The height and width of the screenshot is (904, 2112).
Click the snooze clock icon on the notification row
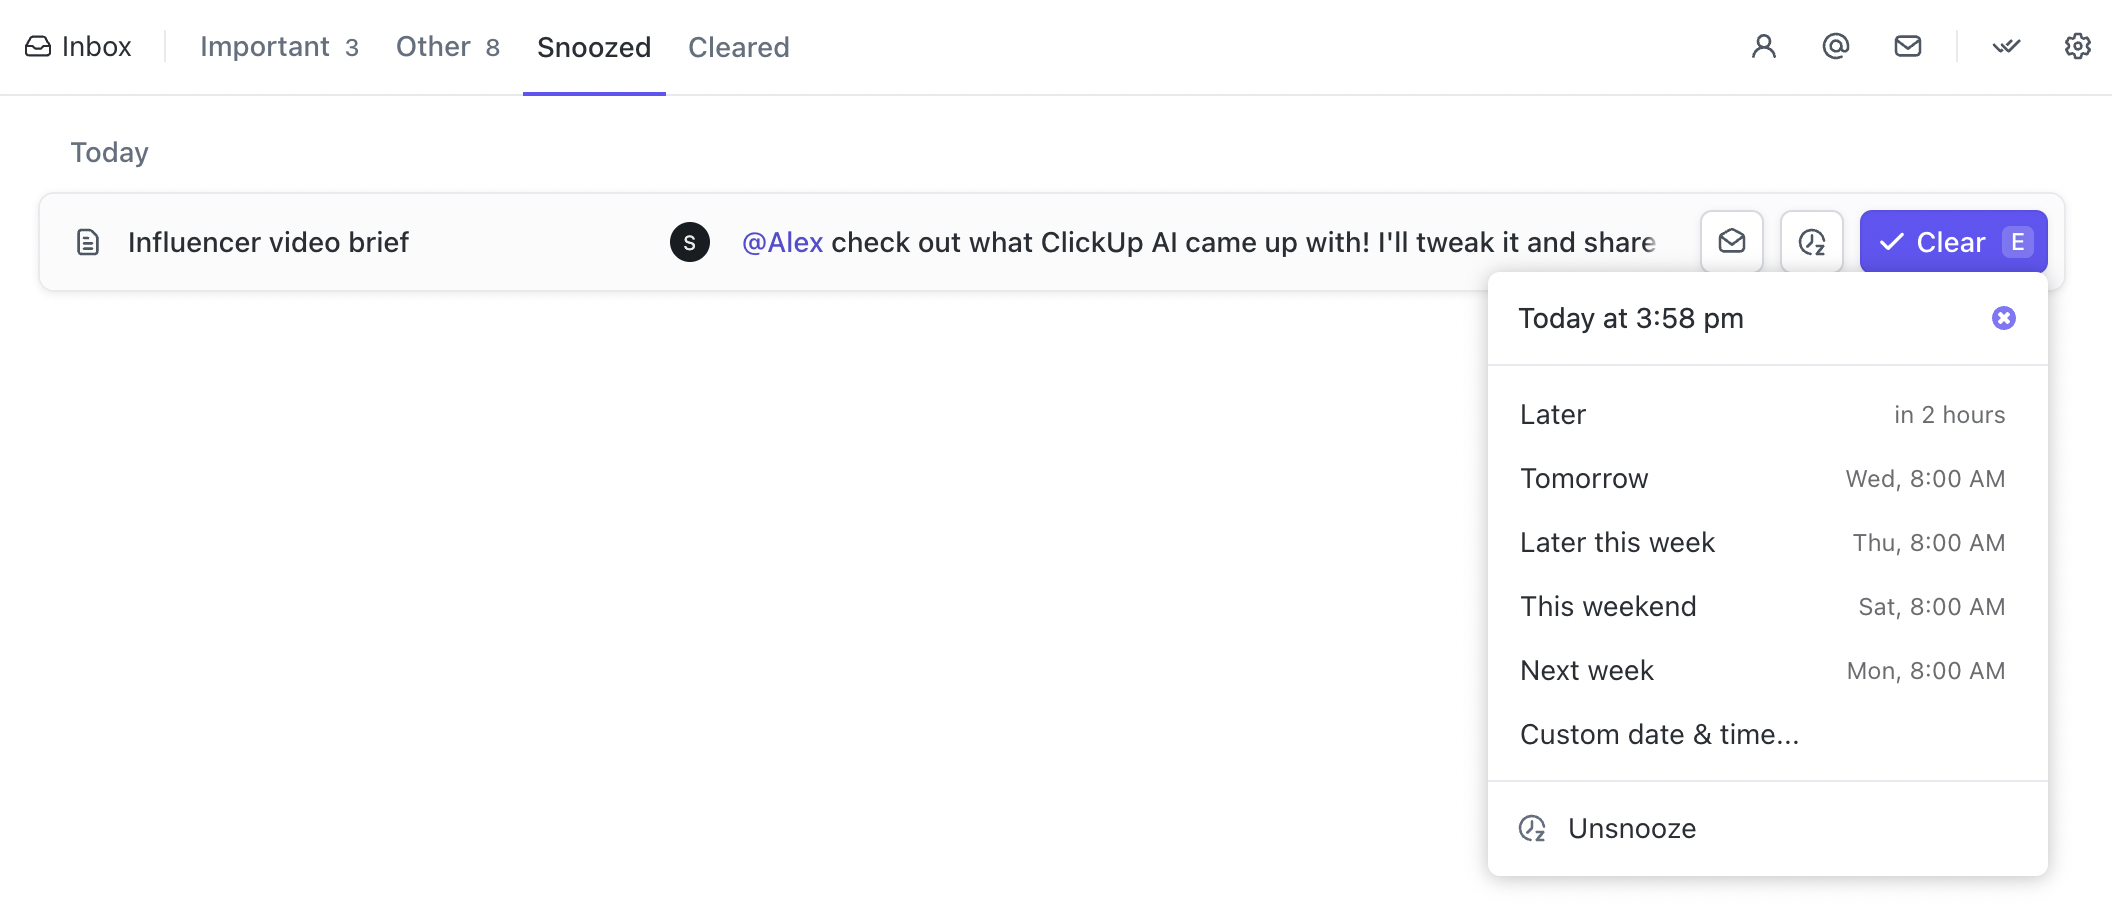click(1811, 241)
